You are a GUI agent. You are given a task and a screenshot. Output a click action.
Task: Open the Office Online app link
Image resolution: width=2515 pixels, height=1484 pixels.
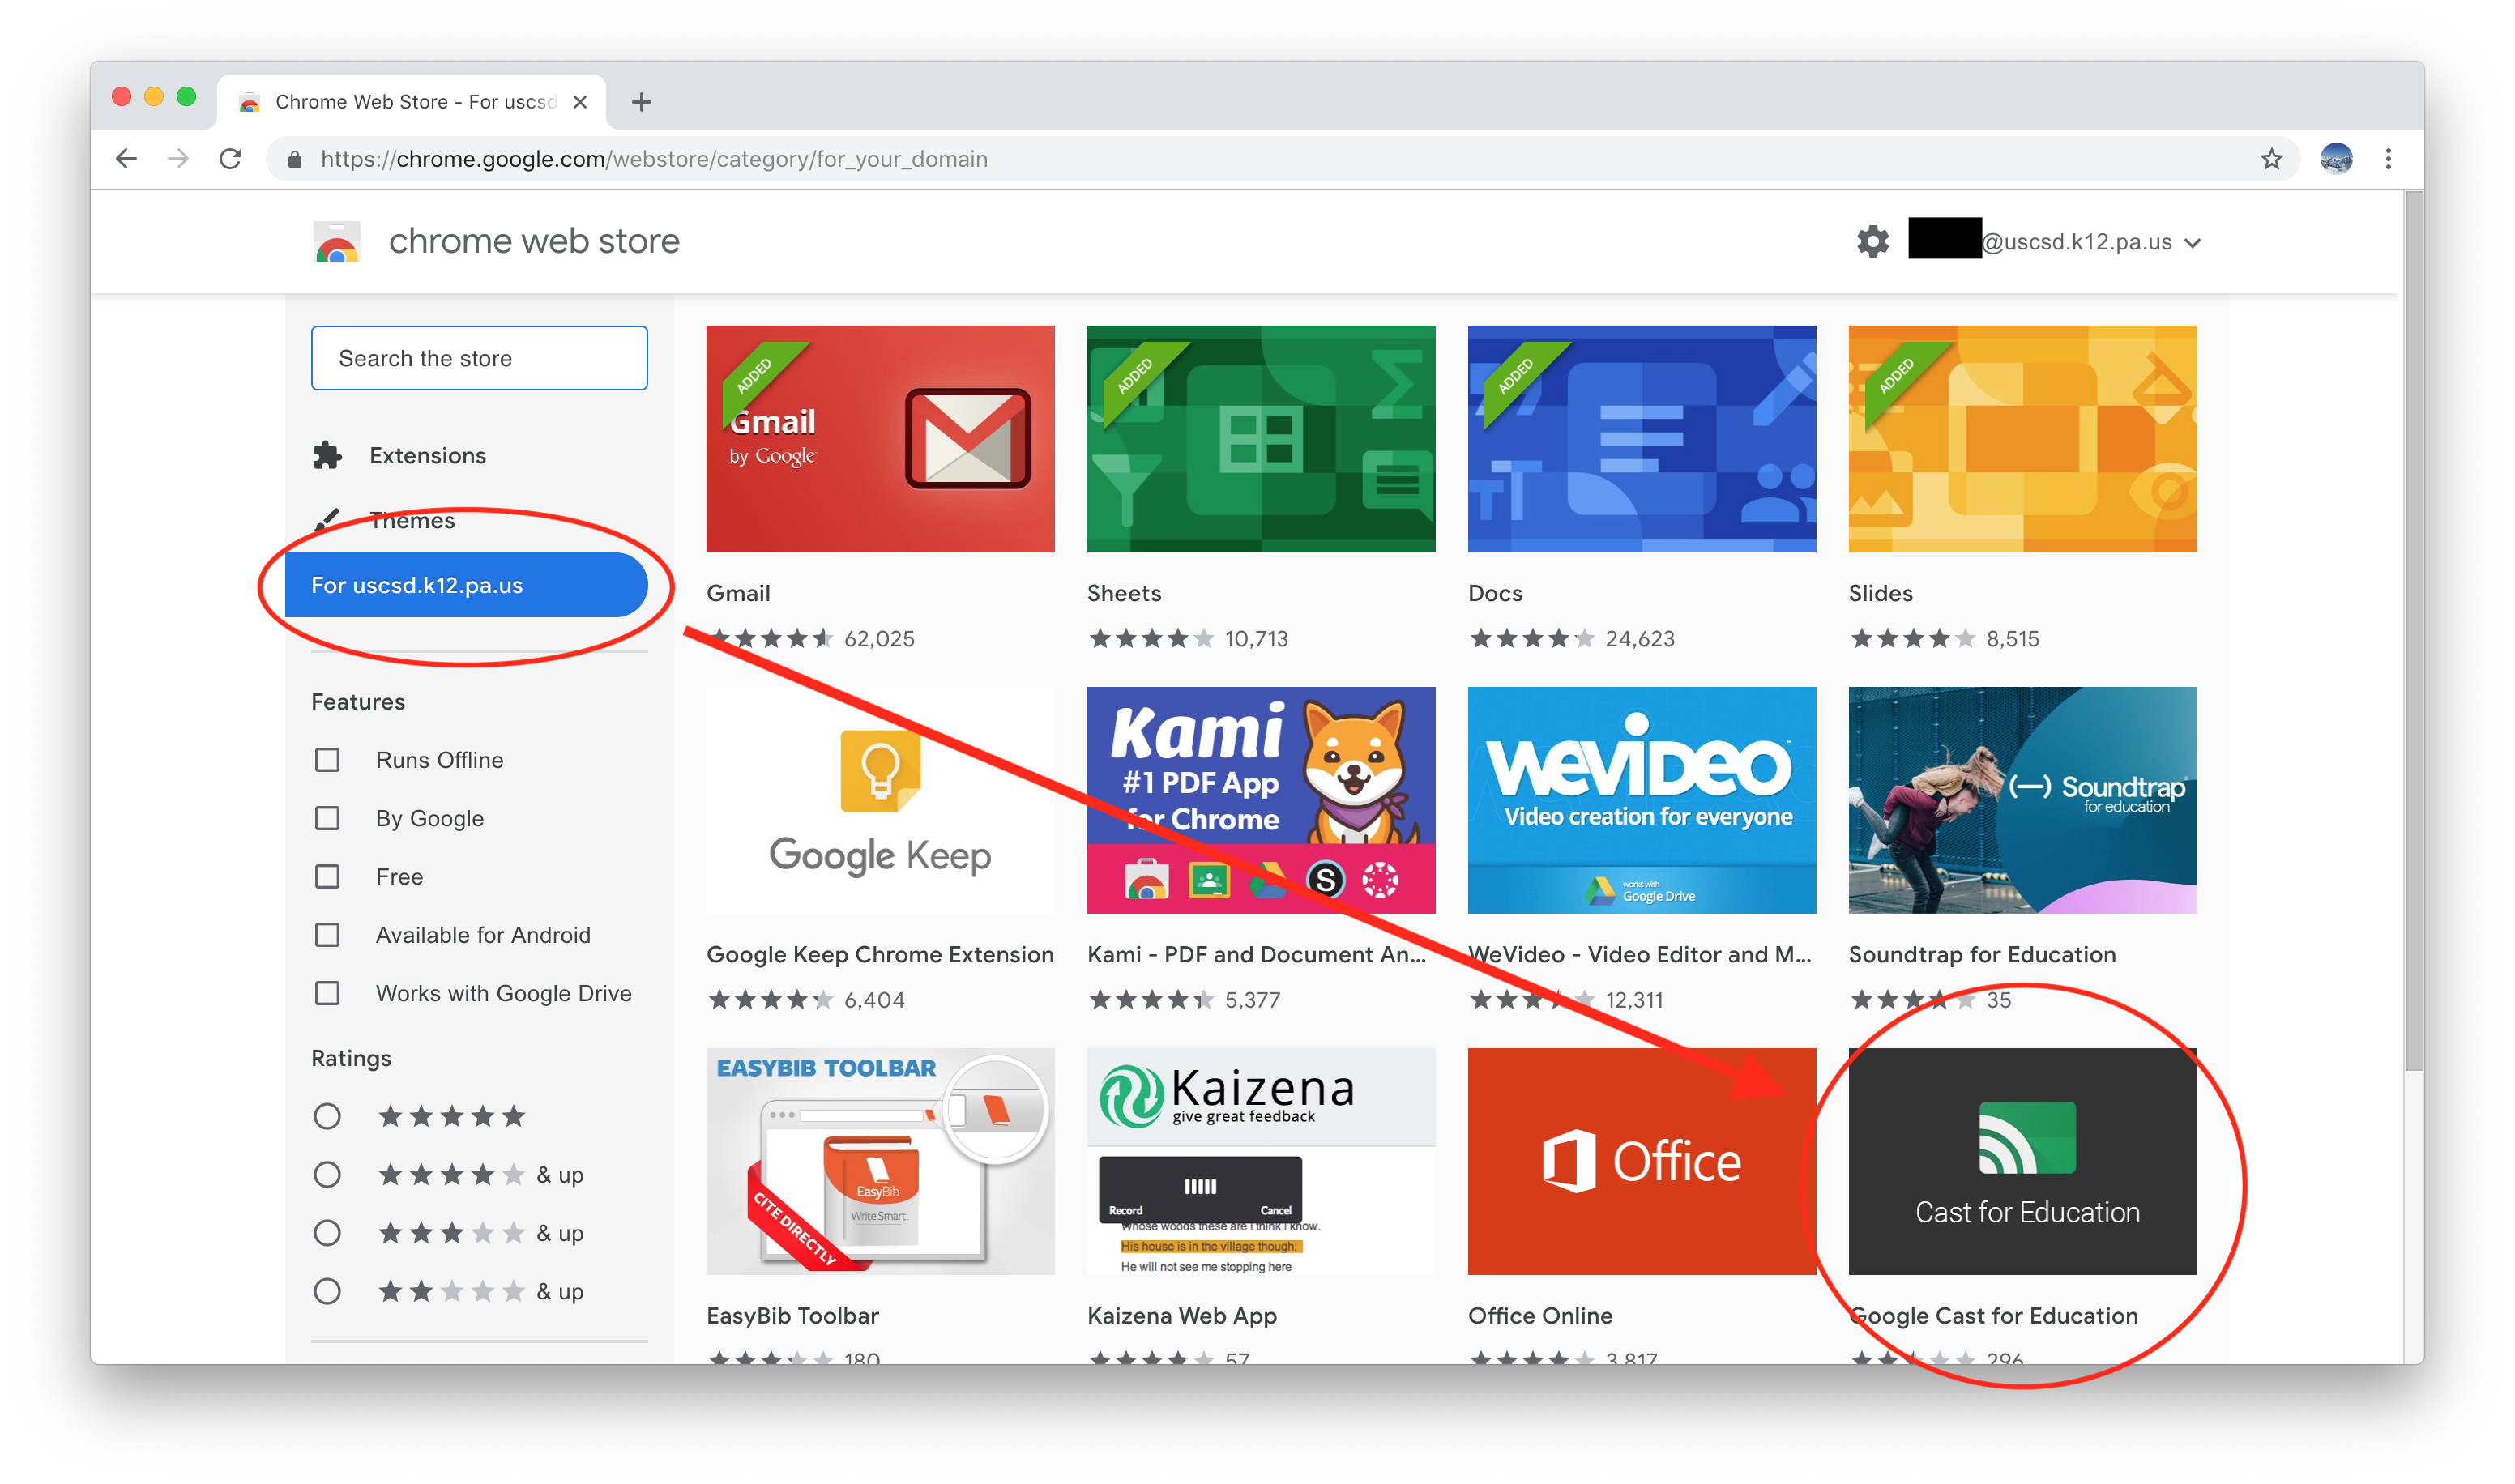[1540, 1316]
